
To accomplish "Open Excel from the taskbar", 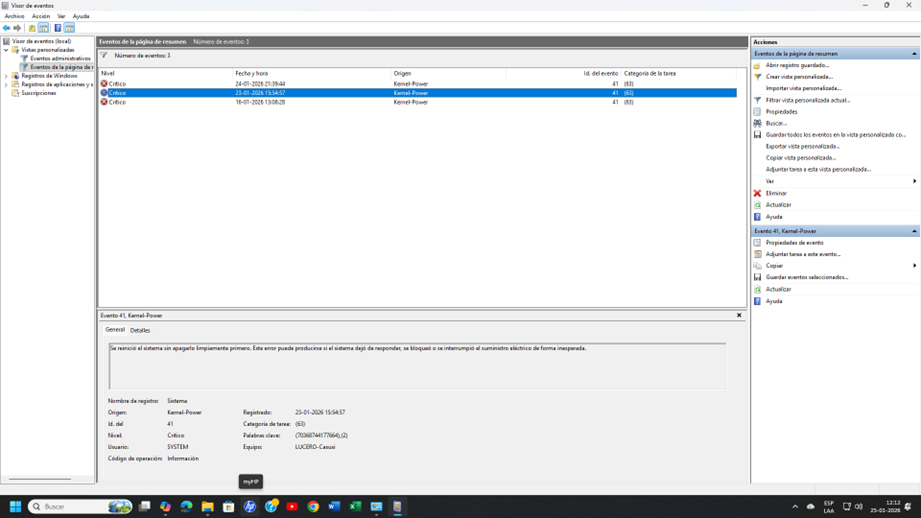I will point(355,506).
